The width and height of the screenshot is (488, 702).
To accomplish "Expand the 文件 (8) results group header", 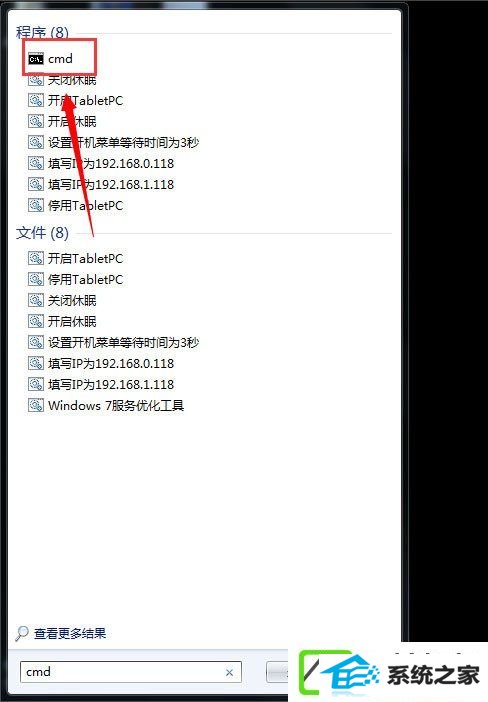I will 42,233.
